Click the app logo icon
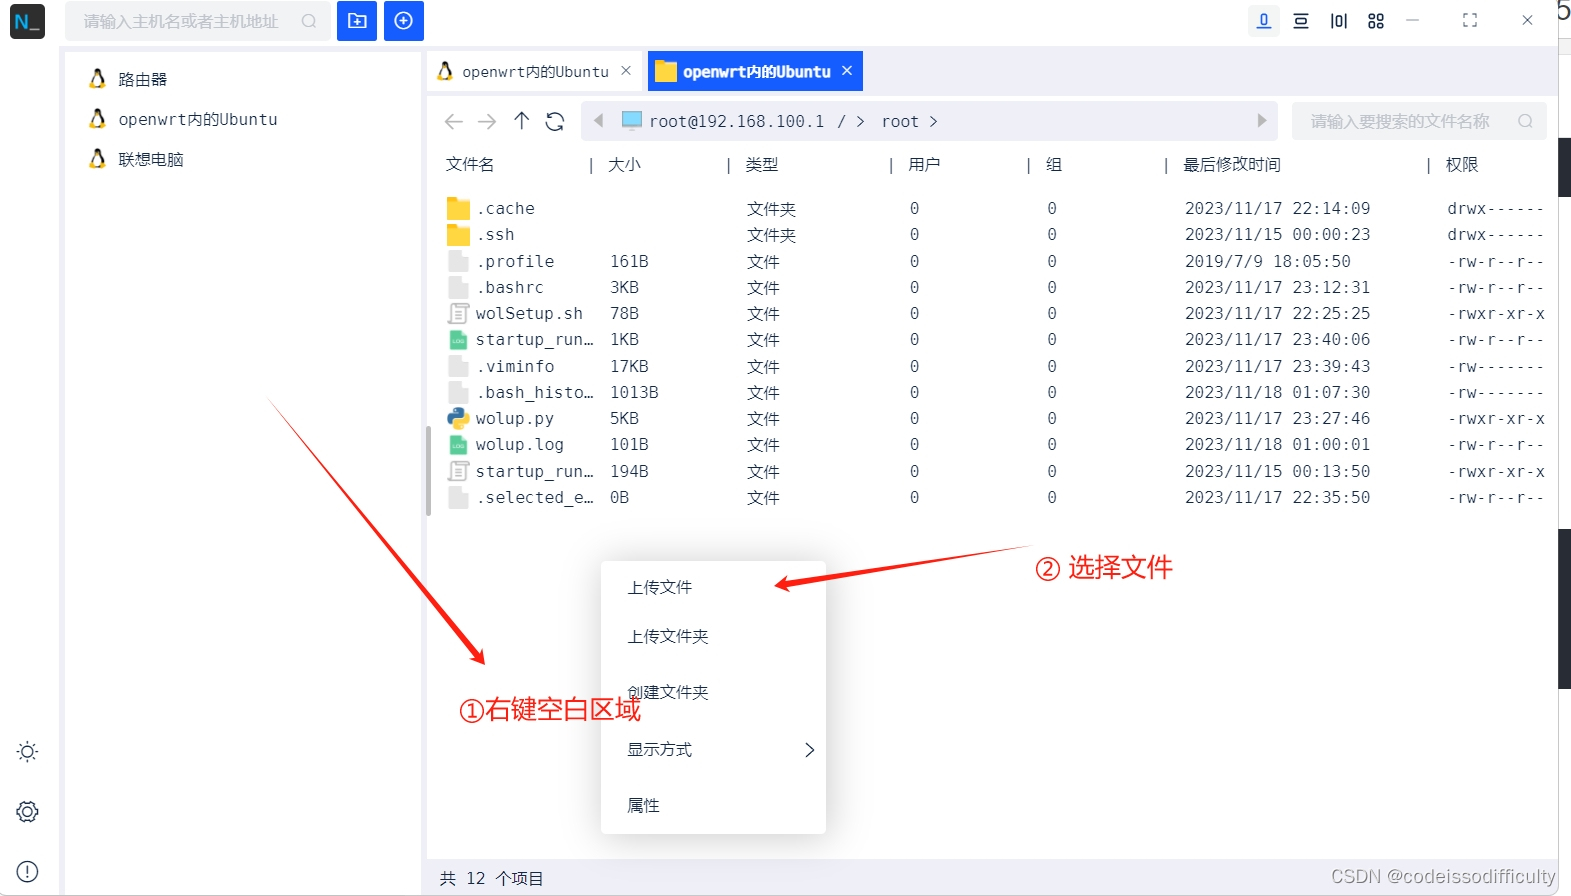1571x896 pixels. 27,21
